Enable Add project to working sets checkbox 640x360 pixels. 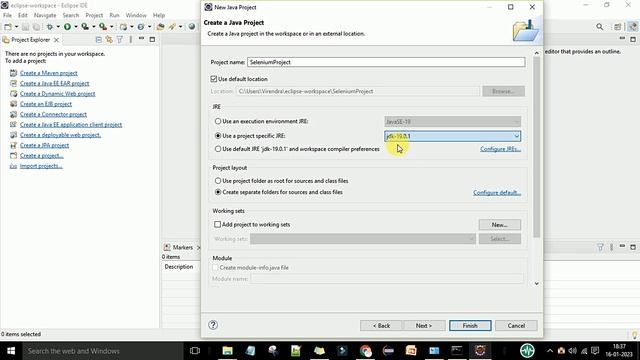(x=218, y=224)
